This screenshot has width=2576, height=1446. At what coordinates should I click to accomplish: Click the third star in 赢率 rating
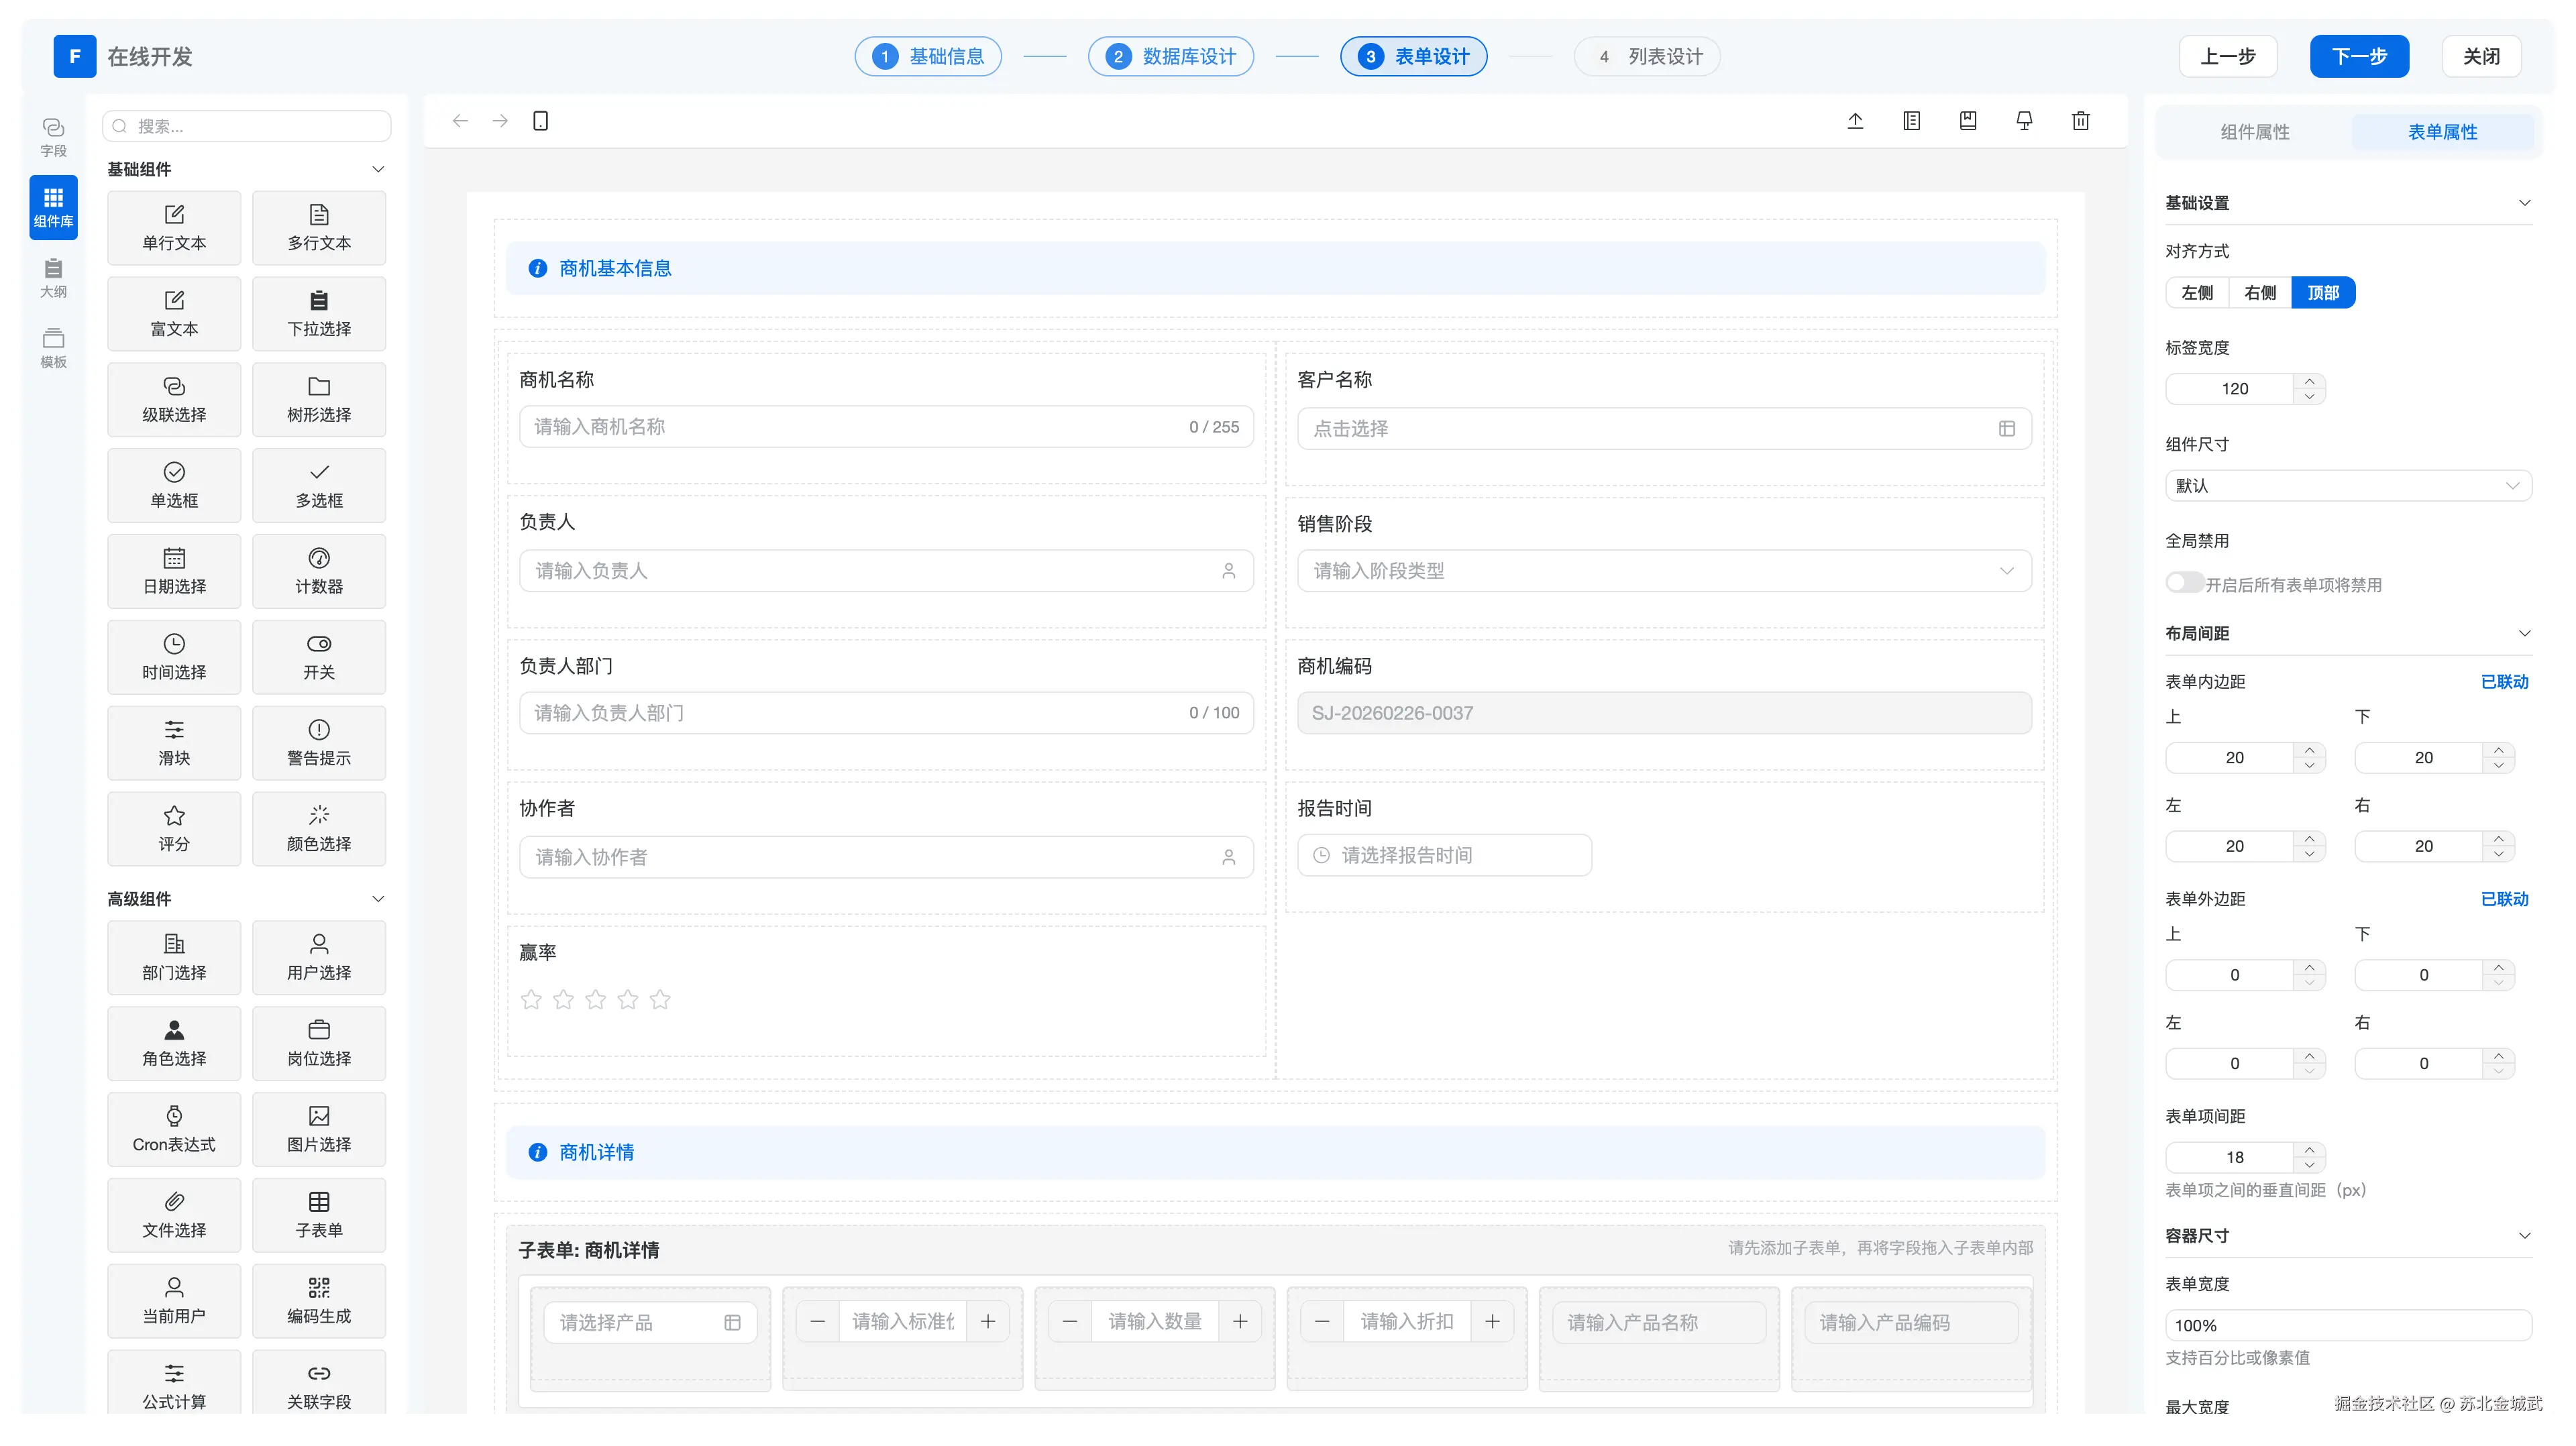pyautogui.click(x=596, y=999)
